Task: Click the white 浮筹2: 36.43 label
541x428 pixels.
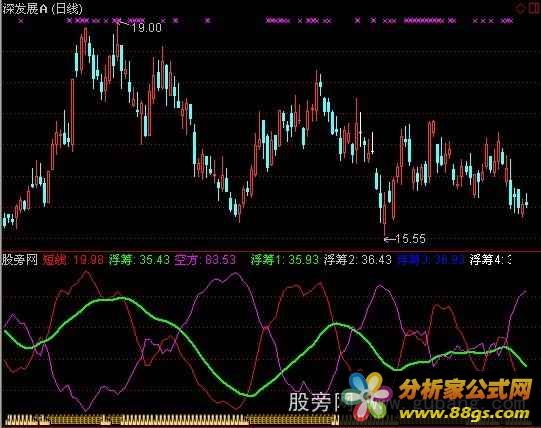Action: pos(358,260)
